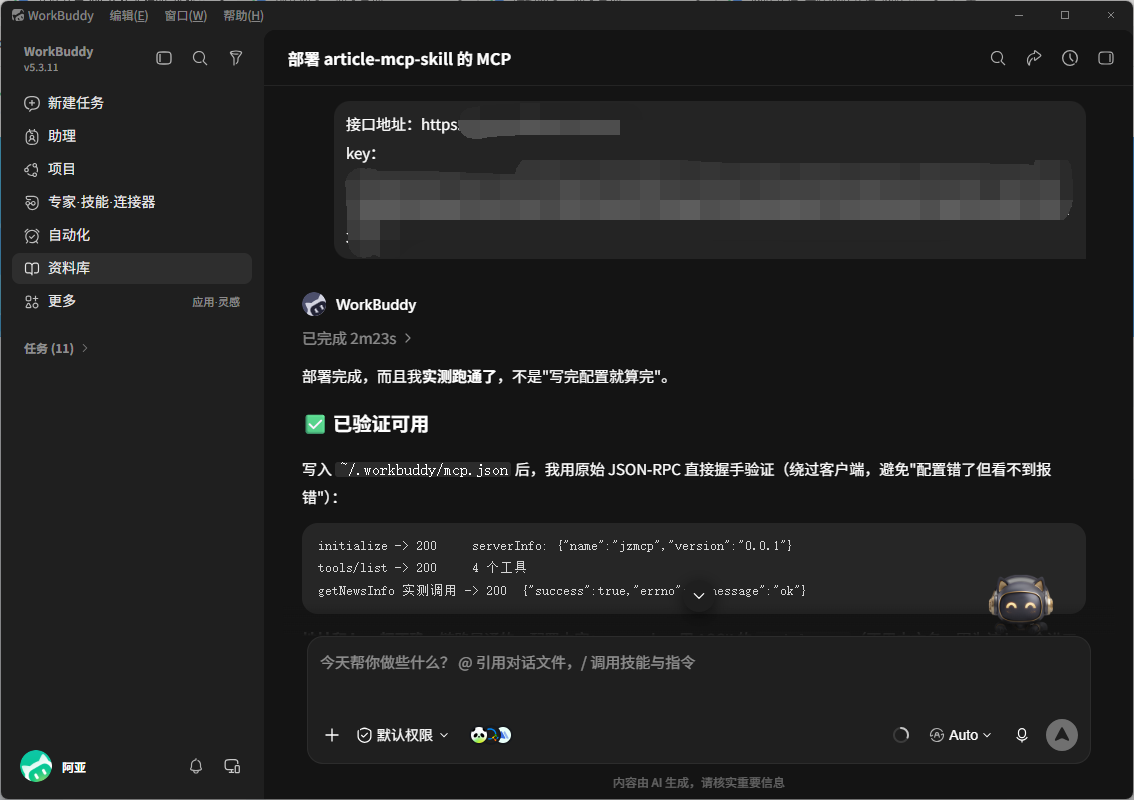Click the 接口地址 line in user message

click(482, 125)
